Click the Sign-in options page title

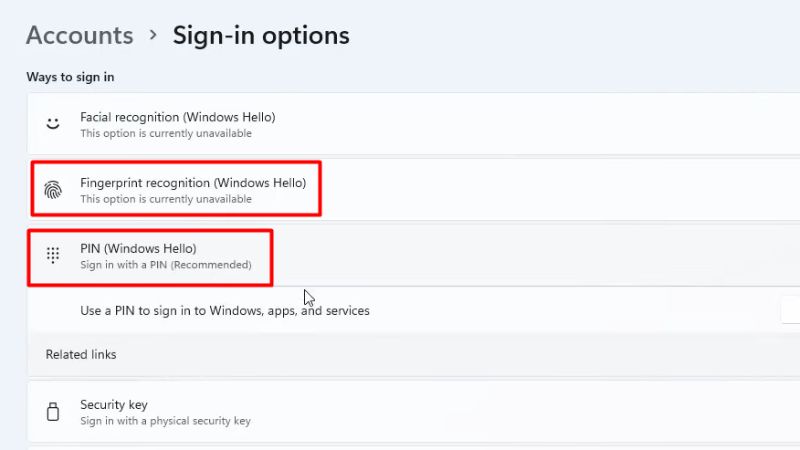point(261,36)
